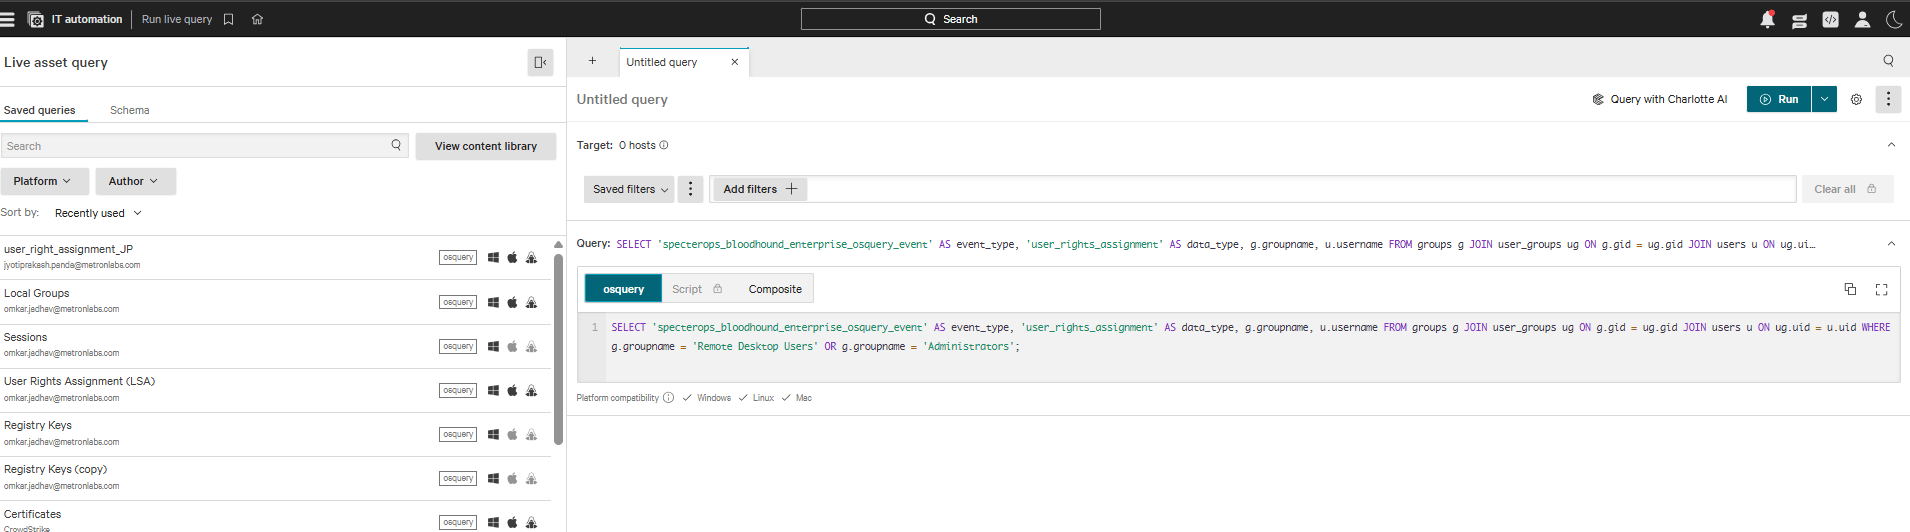Open Saved filters more options menu
The width and height of the screenshot is (1910, 532).
[690, 189]
